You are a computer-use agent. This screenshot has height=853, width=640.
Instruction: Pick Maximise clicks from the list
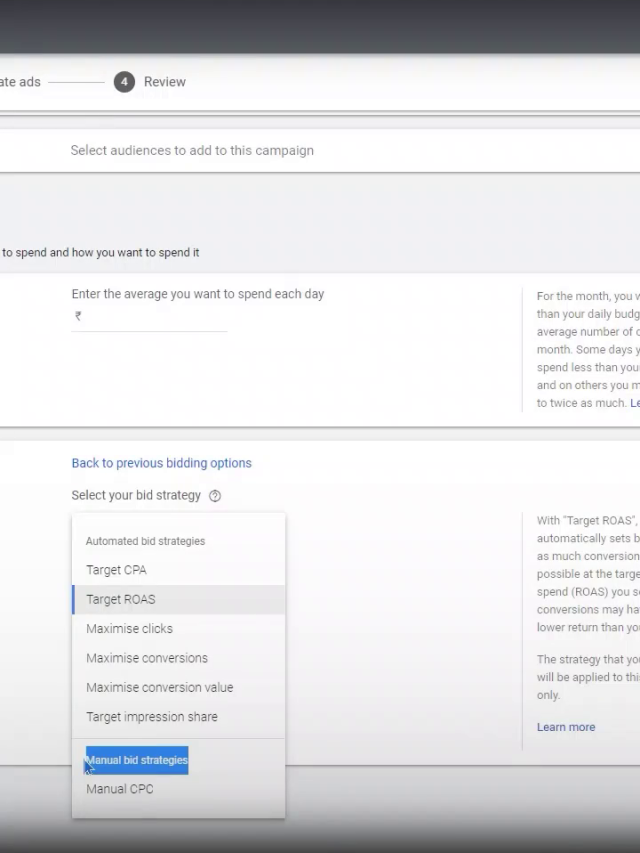coord(129,629)
